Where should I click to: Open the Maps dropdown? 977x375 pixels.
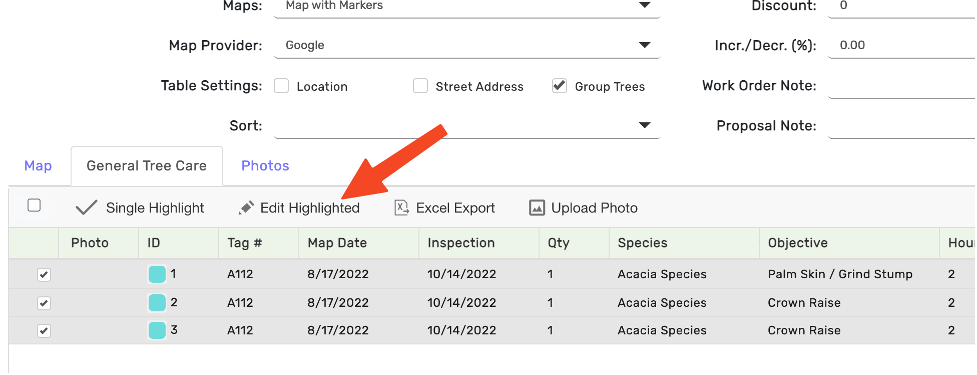[x=467, y=7]
